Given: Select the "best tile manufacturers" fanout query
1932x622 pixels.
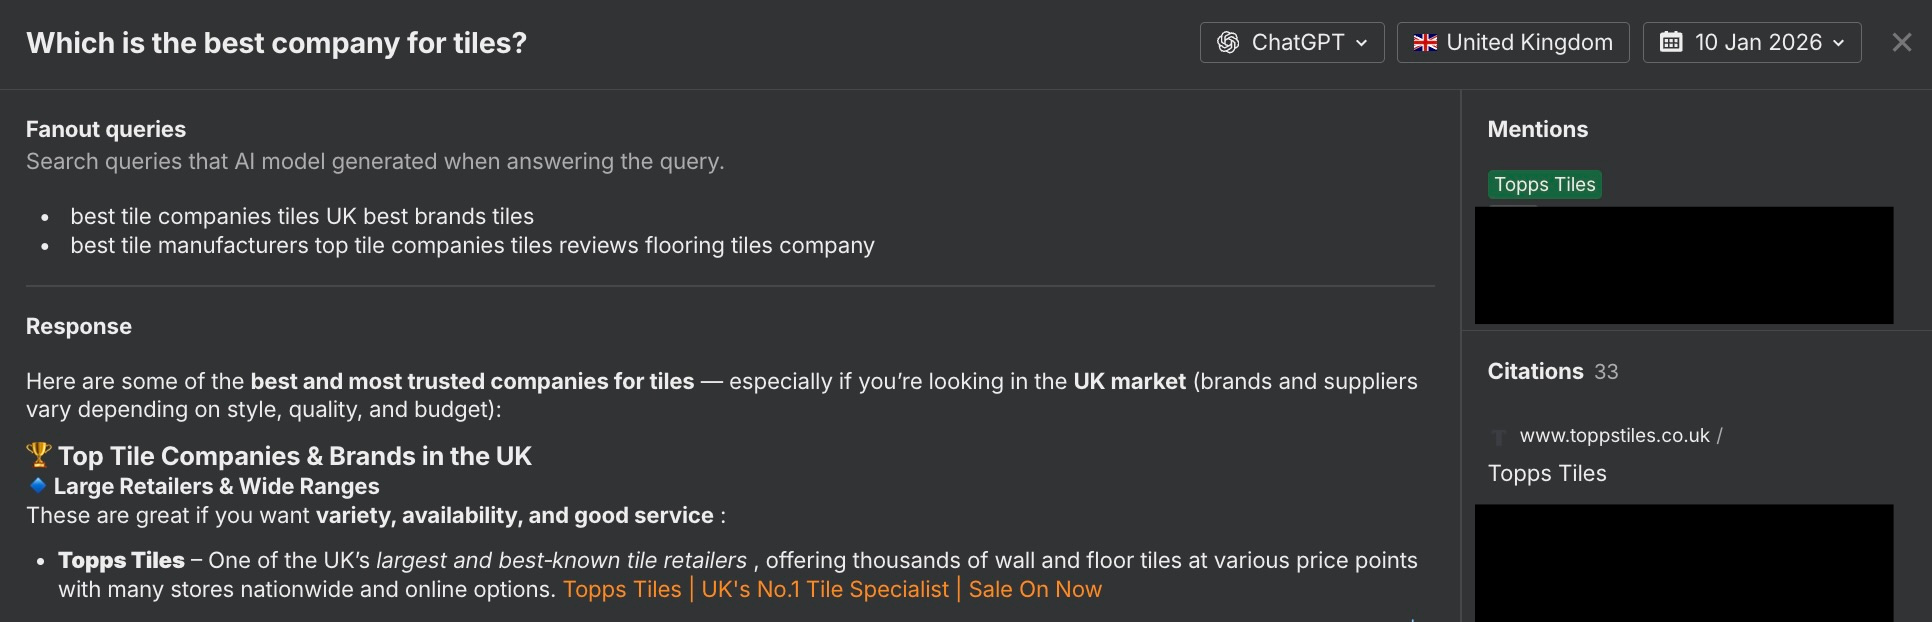Looking at the screenshot, I should [472, 246].
